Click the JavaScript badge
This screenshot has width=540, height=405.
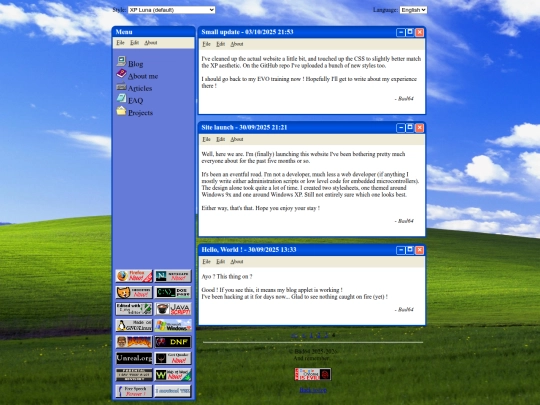(x=173, y=309)
